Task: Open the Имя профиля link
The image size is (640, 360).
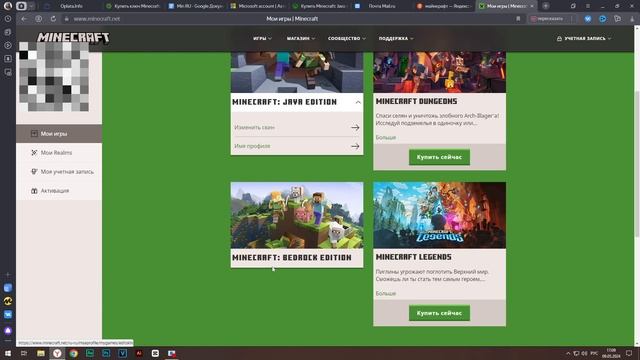Action: point(252,146)
